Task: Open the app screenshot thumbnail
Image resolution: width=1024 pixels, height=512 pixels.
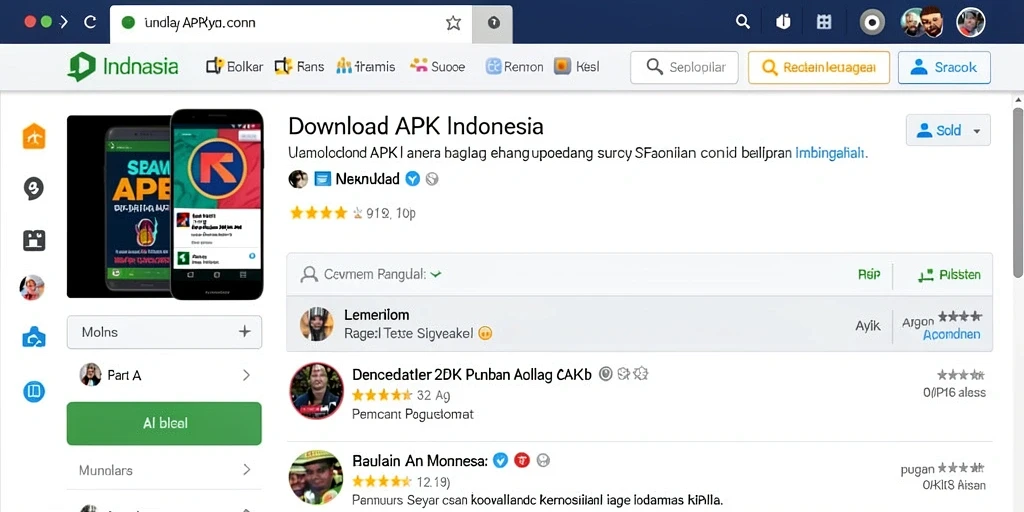Action: pos(165,204)
